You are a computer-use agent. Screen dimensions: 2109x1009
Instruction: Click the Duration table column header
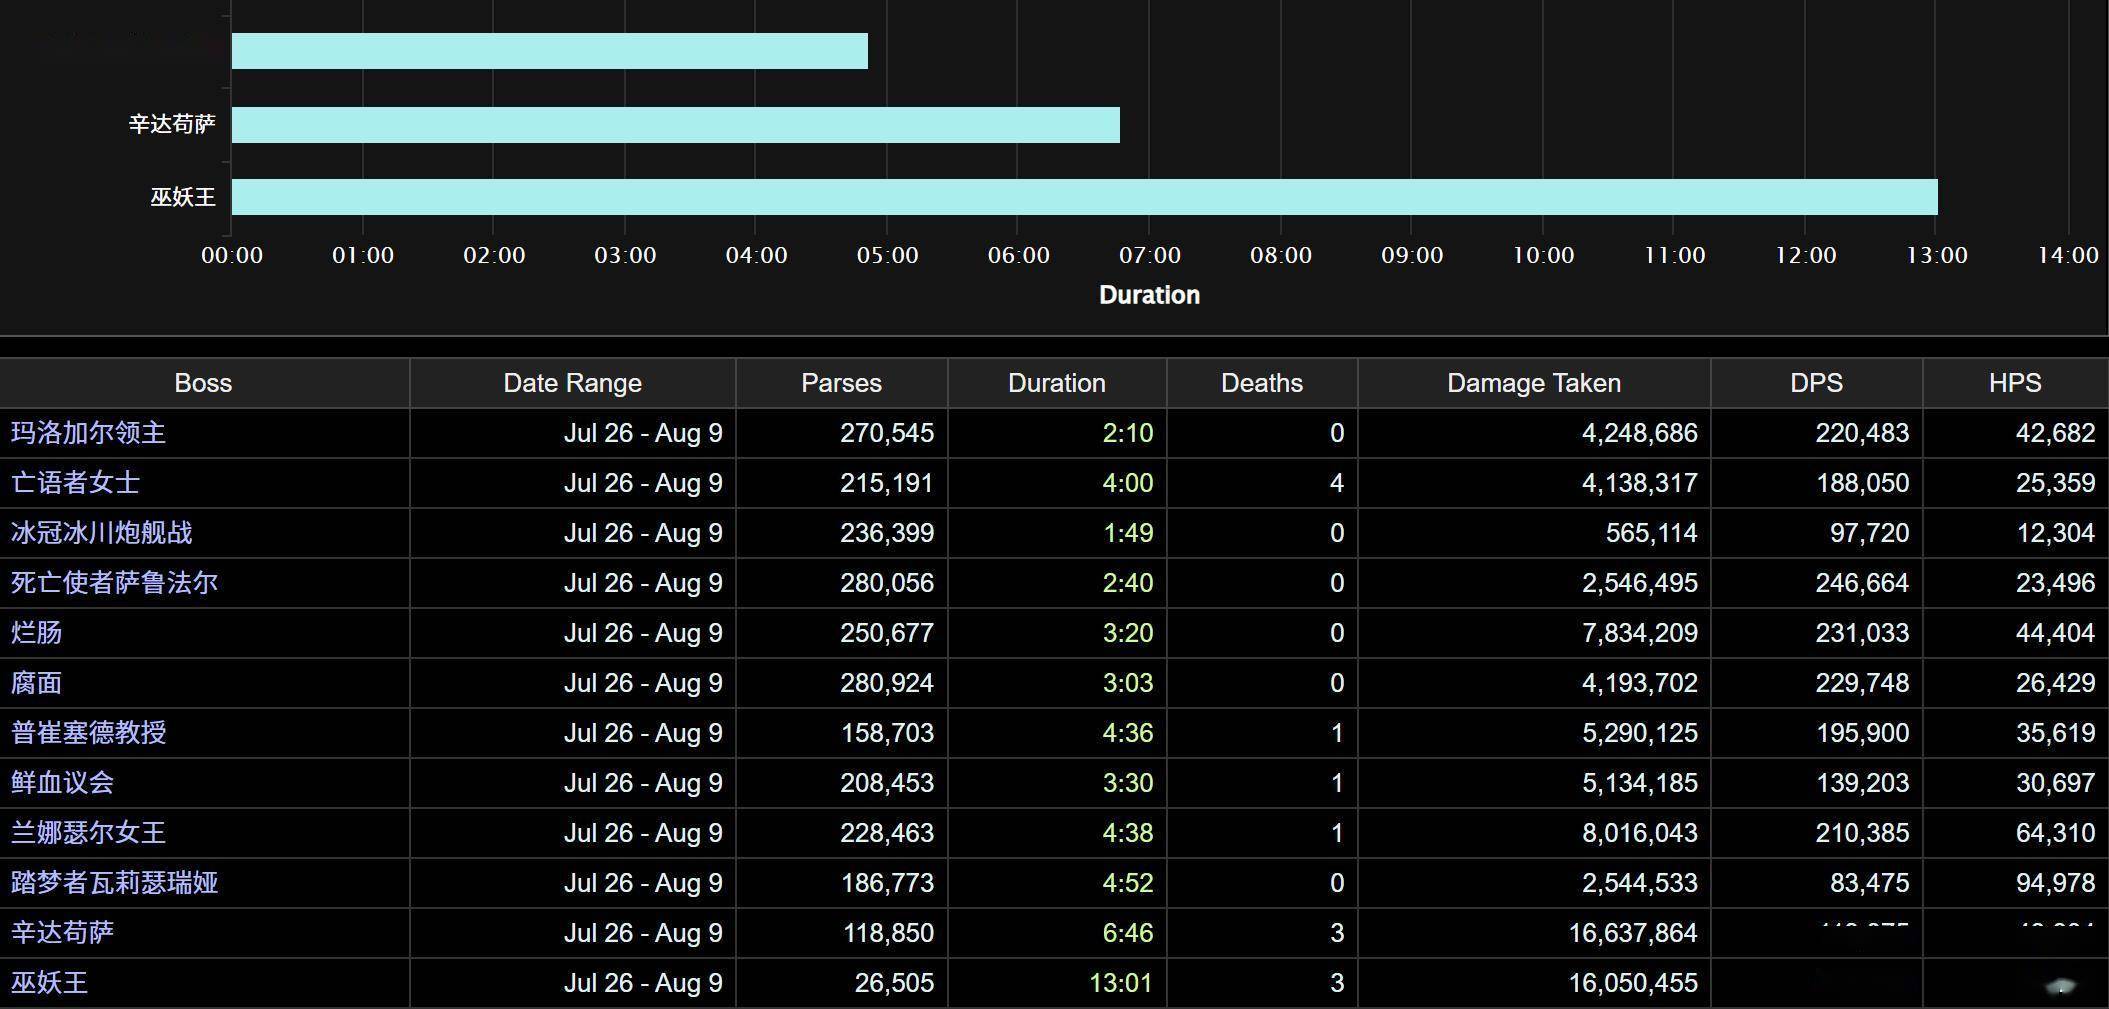[x=1056, y=383]
